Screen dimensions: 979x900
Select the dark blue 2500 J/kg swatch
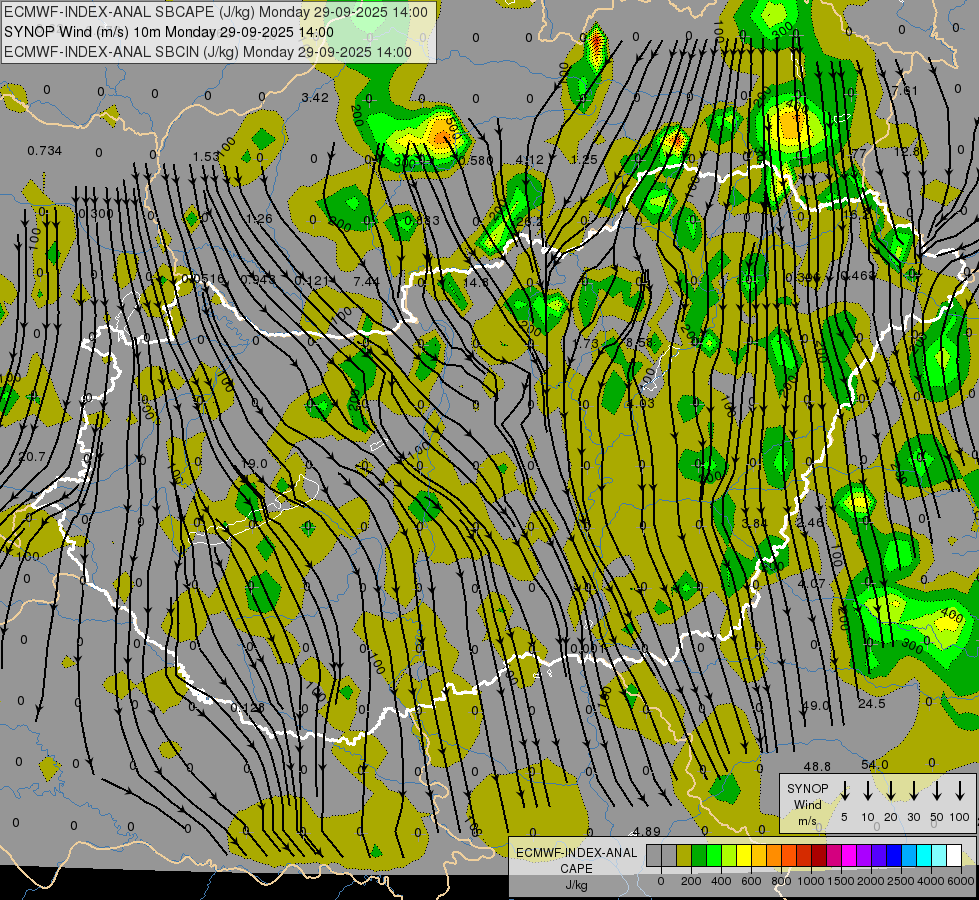click(894, 855)
